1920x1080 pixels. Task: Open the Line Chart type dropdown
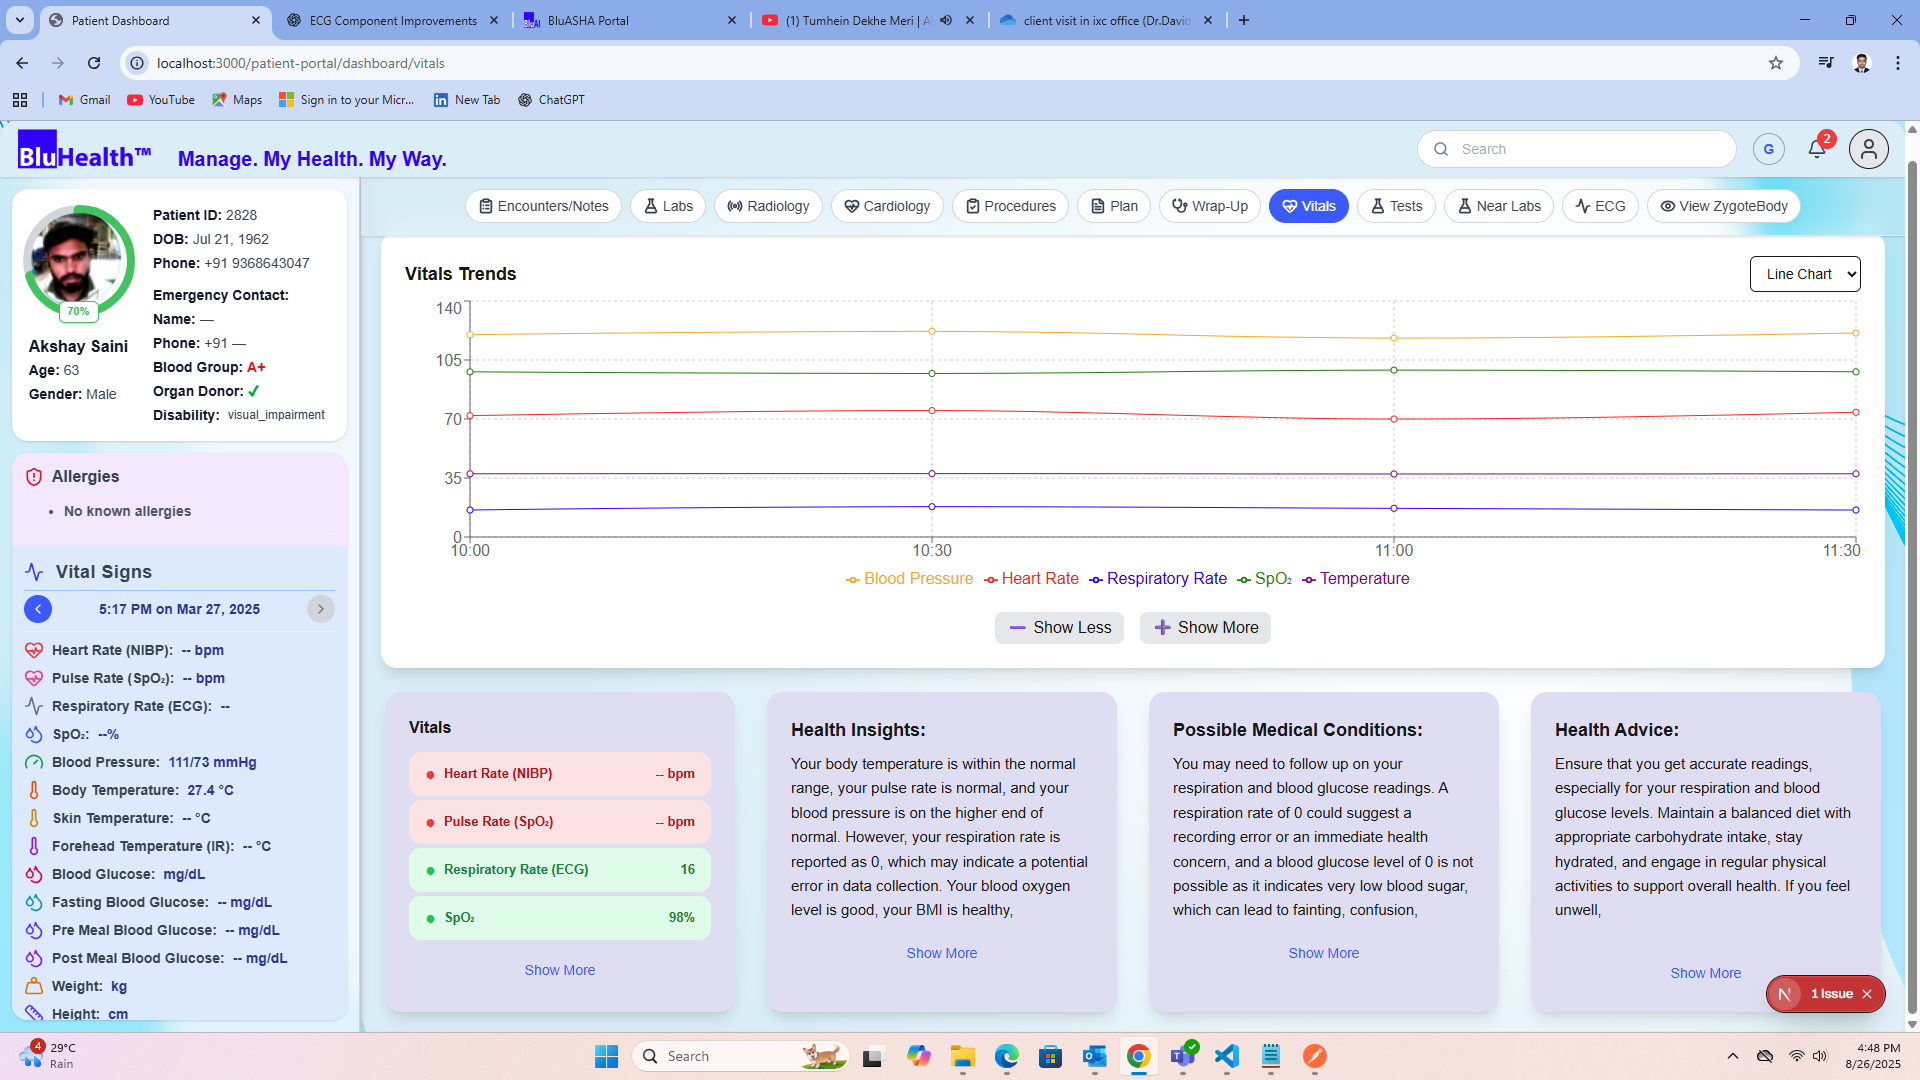(1804, 274)
